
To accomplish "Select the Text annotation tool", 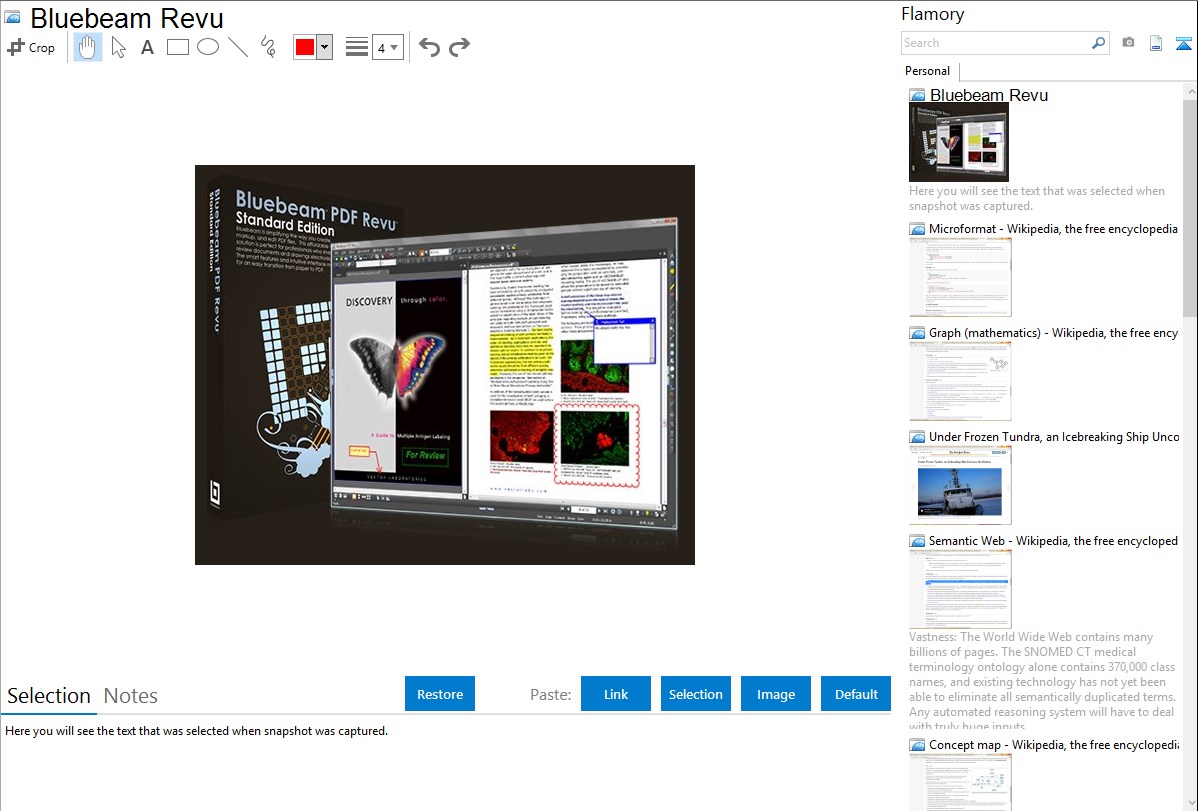I will [x=147, y=47].
